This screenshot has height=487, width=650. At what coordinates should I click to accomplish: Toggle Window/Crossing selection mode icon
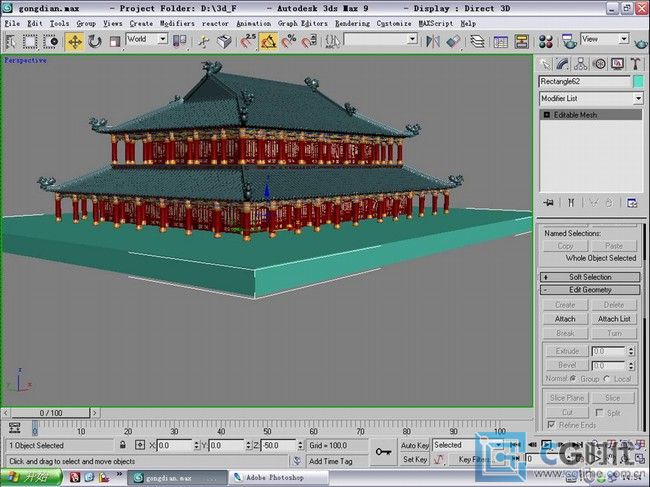coord(51,41)
